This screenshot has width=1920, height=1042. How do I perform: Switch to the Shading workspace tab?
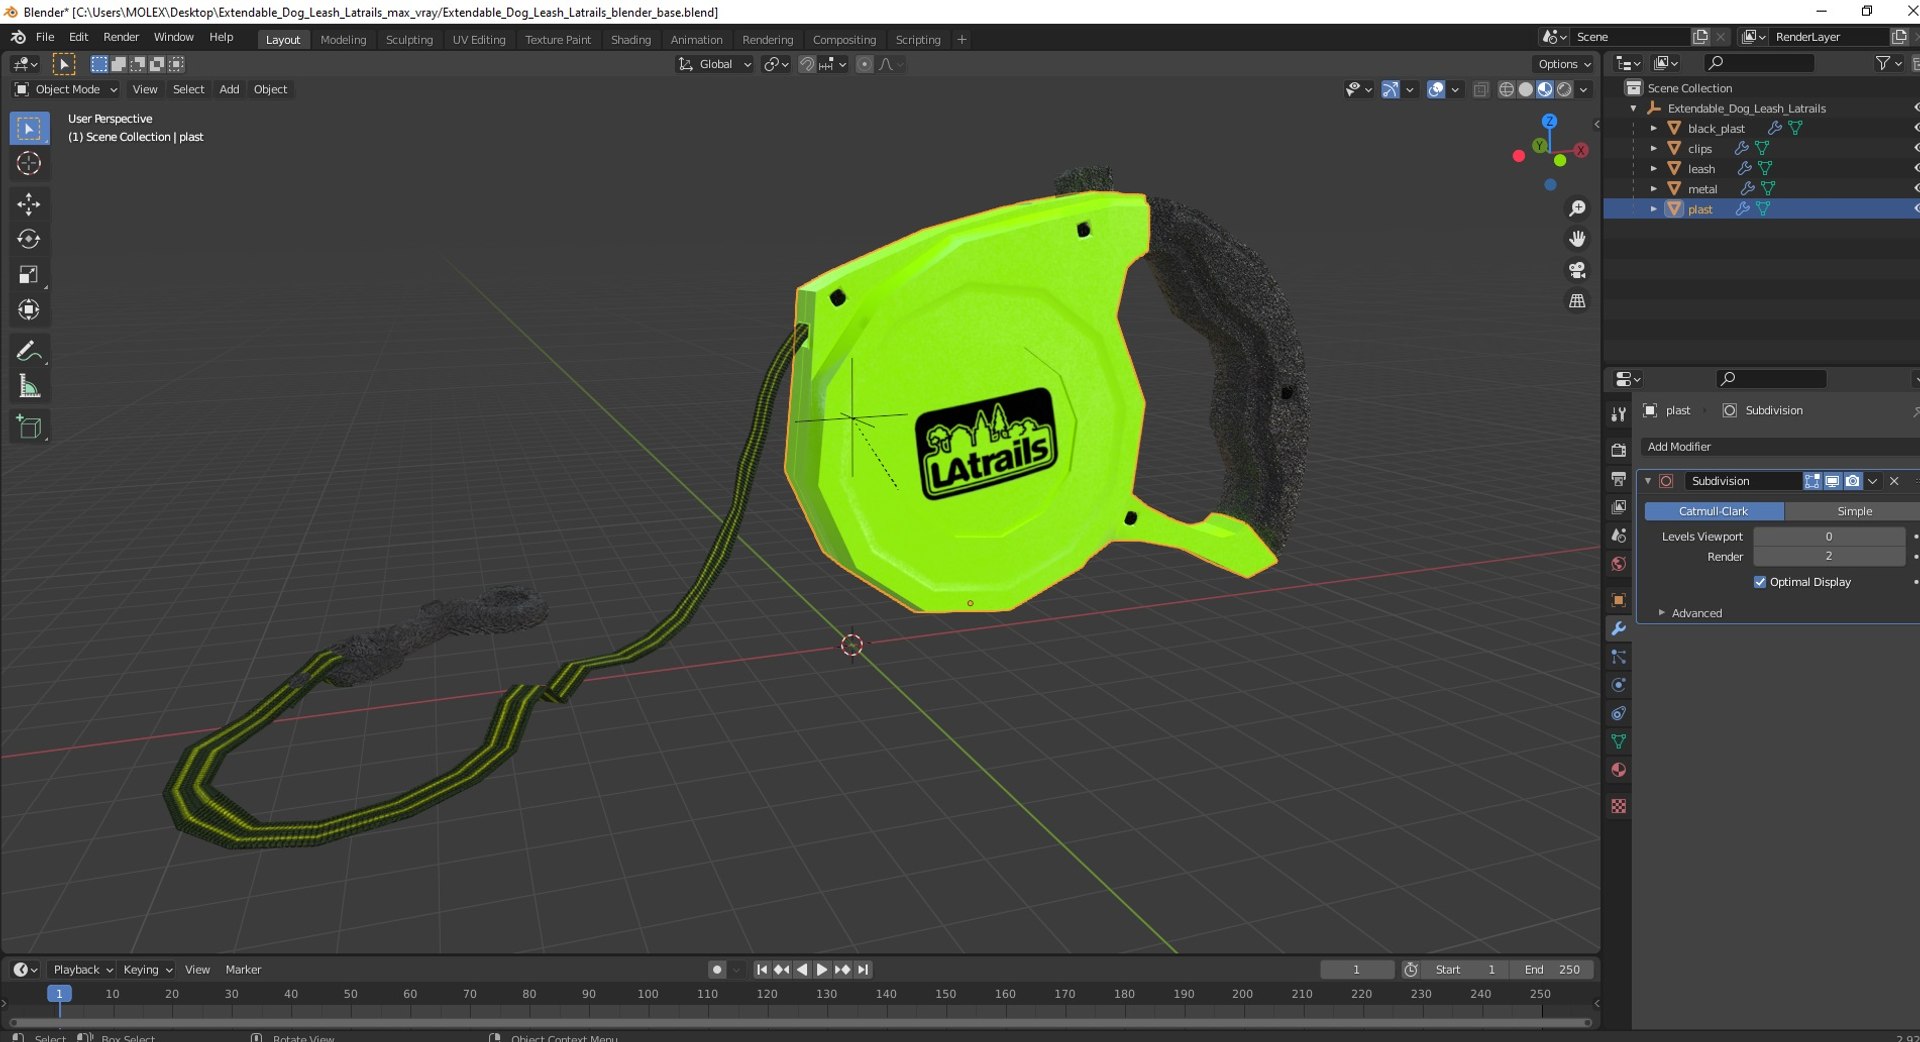tap(630, 40)
